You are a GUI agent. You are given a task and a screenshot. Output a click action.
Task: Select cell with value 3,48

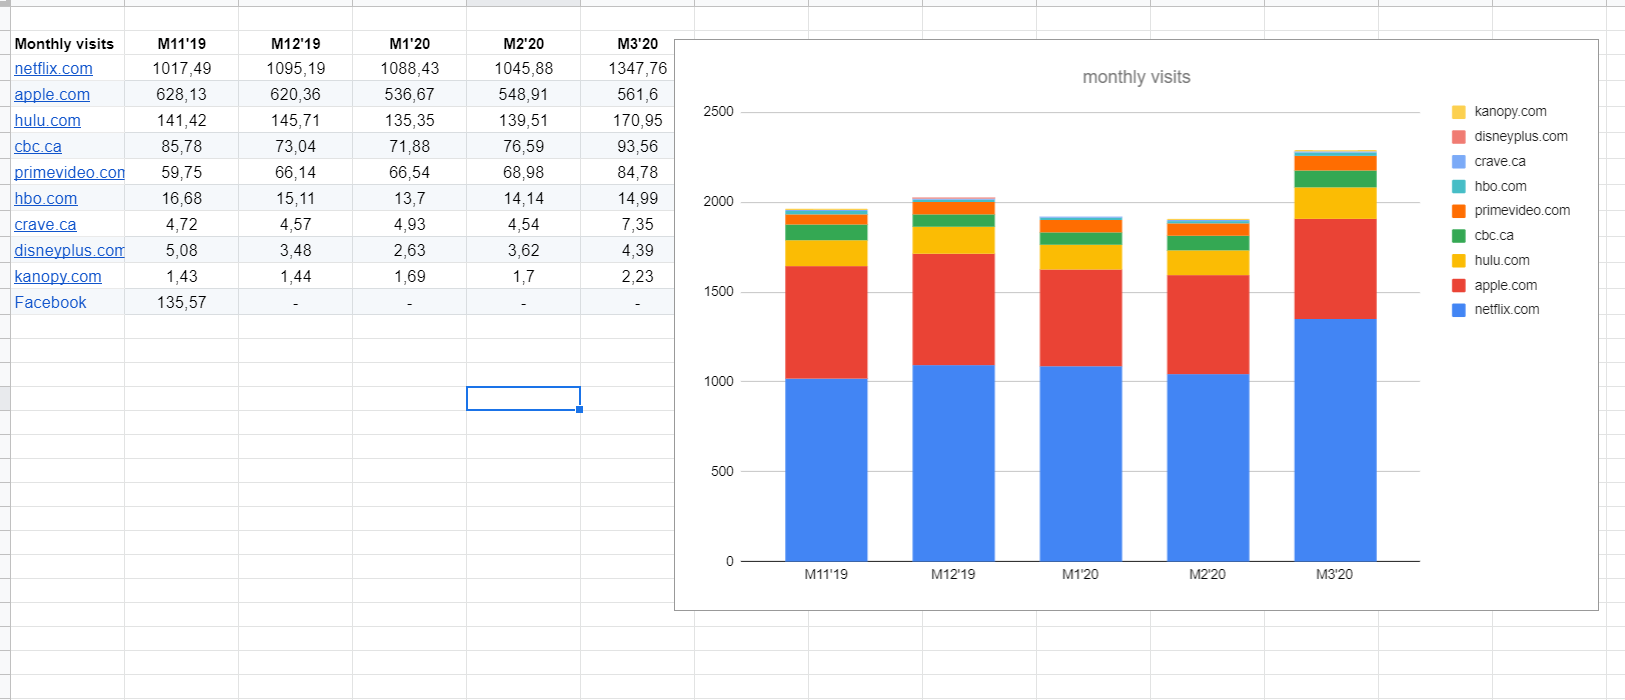[296, 250]
